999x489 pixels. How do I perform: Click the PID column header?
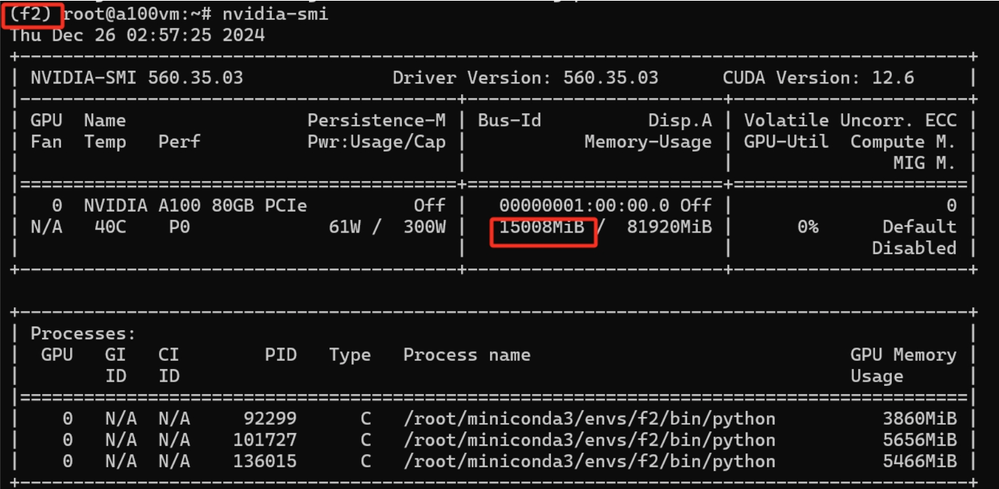(x=281, y=355)
